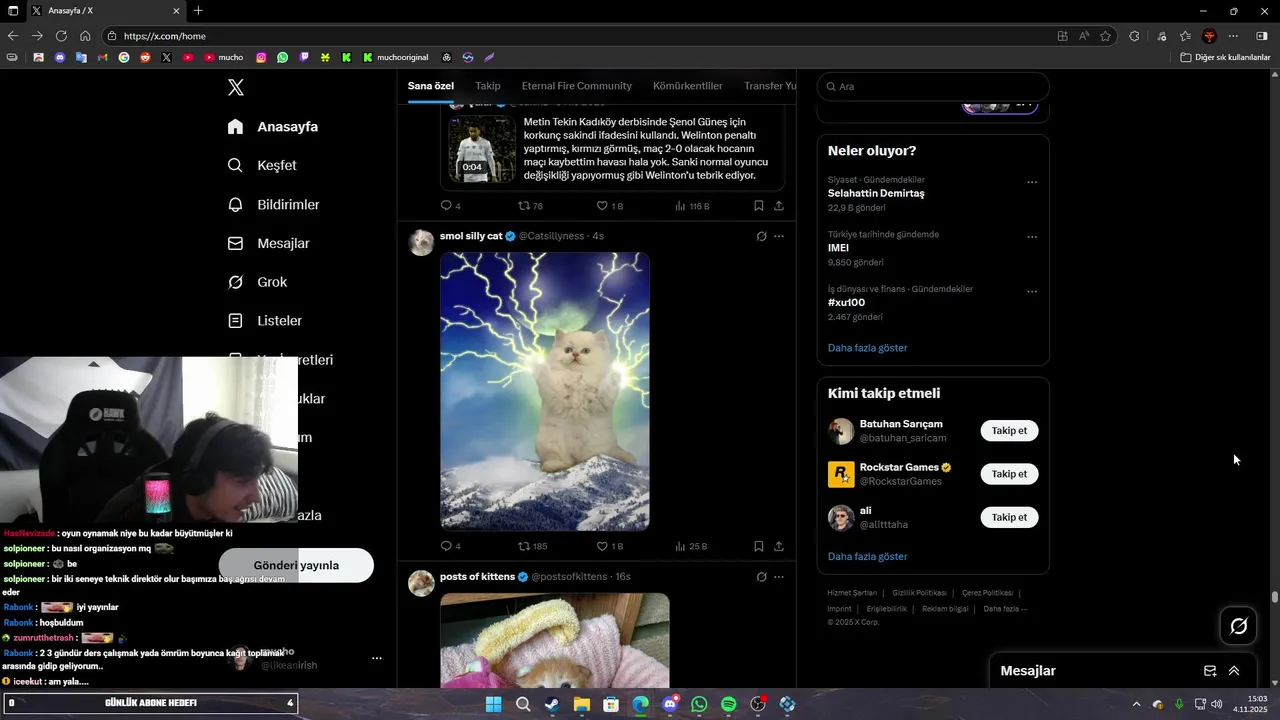Show more trends under Neler oluyor

point(867,348)
